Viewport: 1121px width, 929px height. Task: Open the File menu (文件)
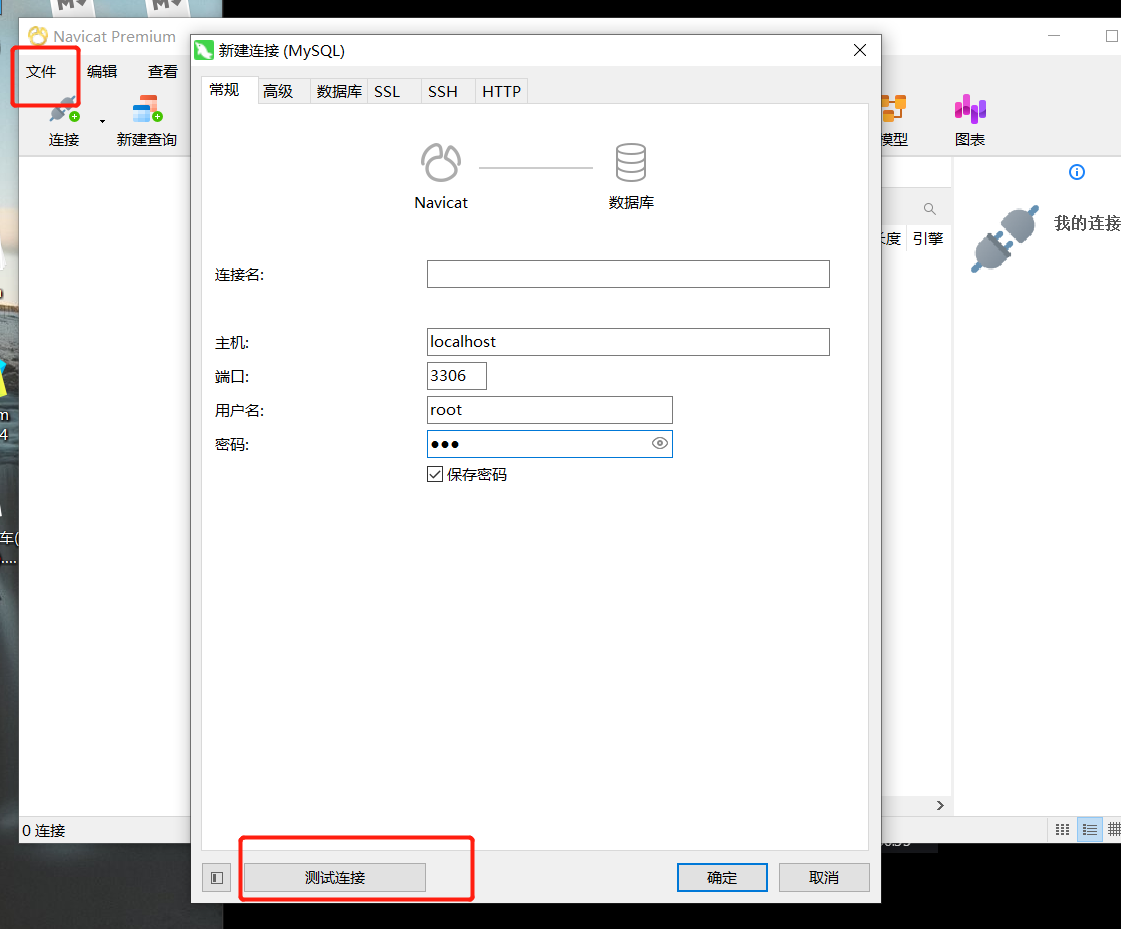point(41,72)
